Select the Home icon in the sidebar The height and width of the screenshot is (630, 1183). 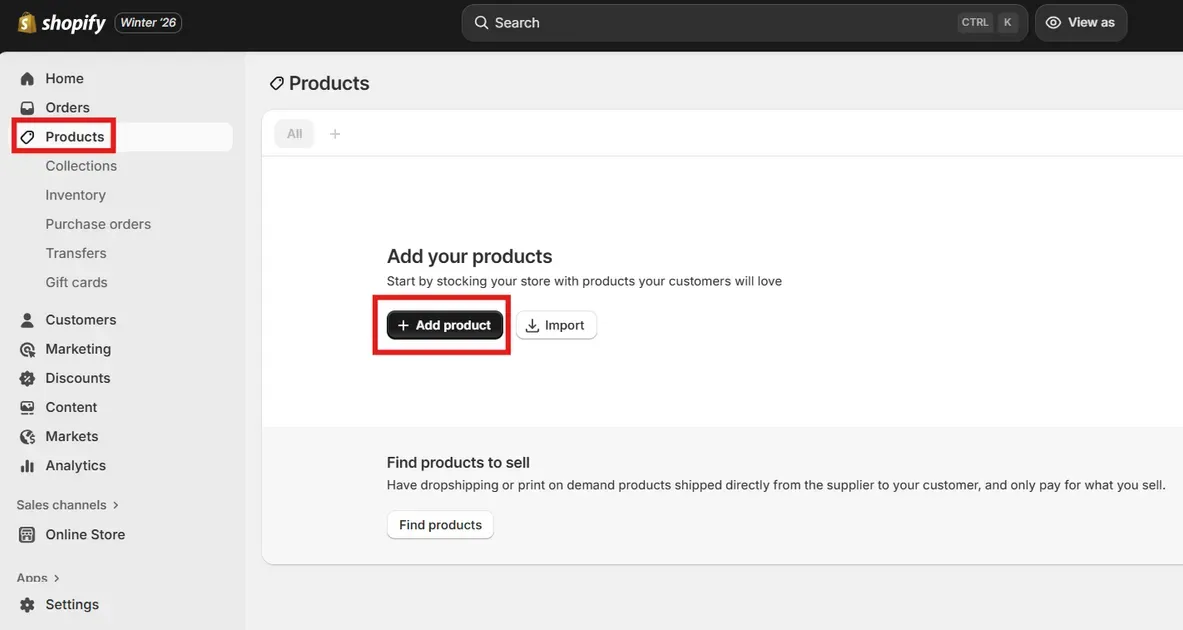(x=26, y=77)
